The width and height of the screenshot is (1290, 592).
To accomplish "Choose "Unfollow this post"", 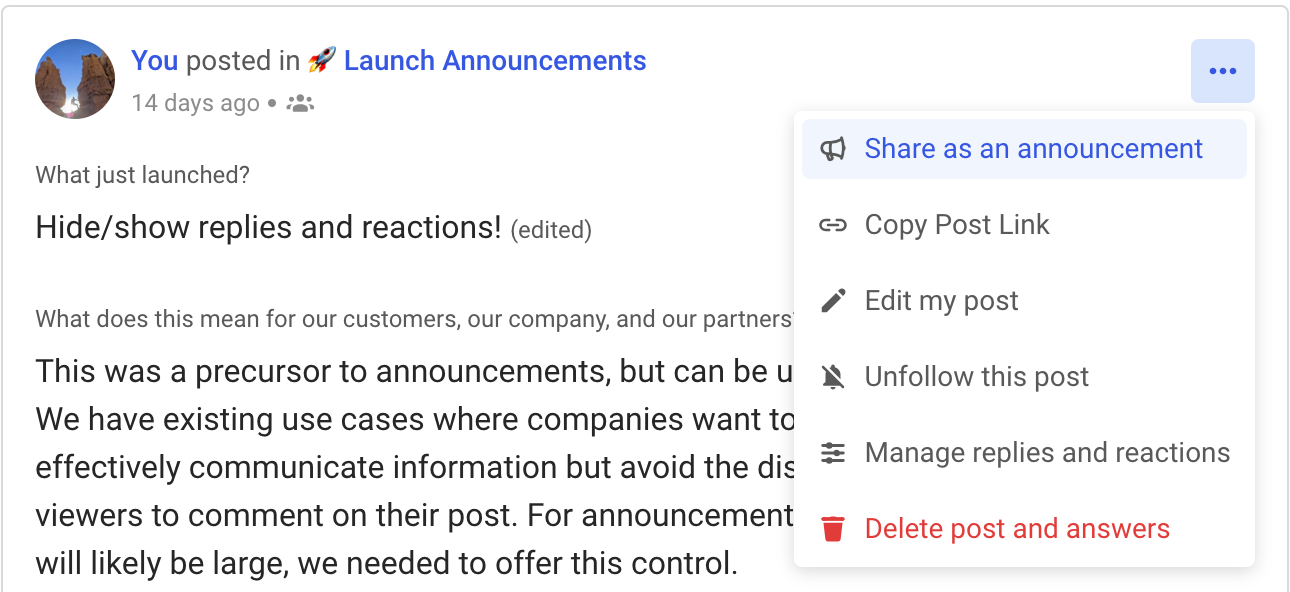I will tap(976, 376).
